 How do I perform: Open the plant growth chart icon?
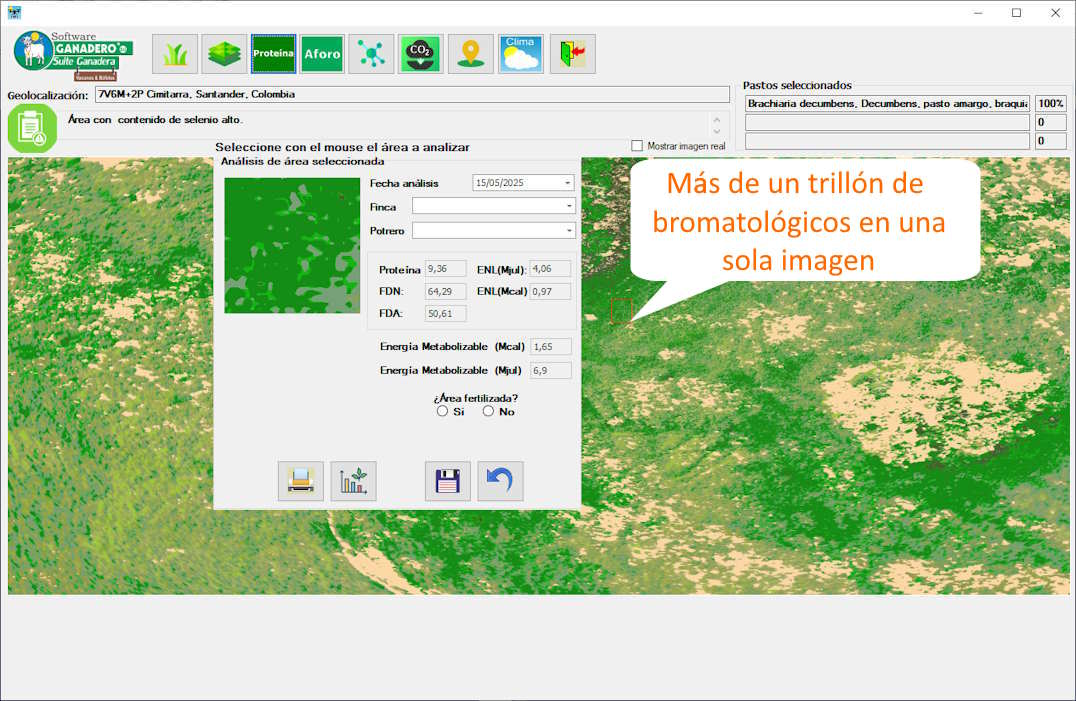[353, 481]
